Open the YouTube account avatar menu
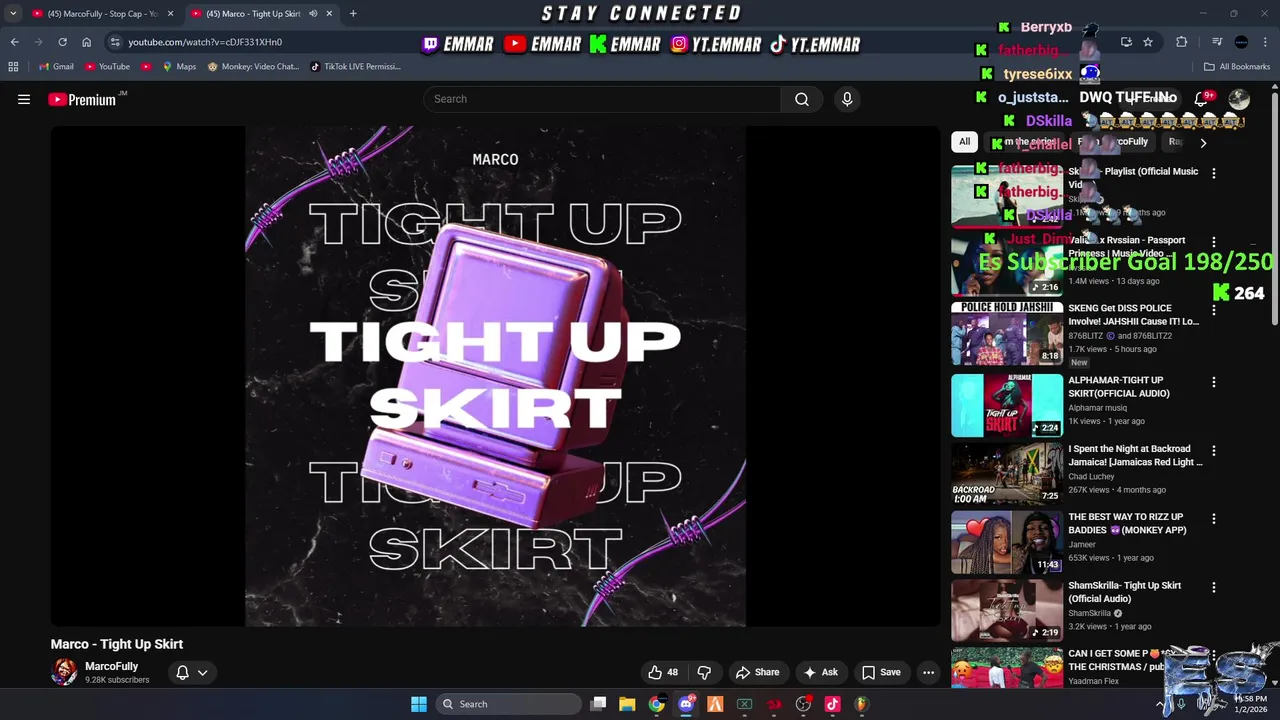This screenshot has width=1280, height=720. pos(1239,98)
